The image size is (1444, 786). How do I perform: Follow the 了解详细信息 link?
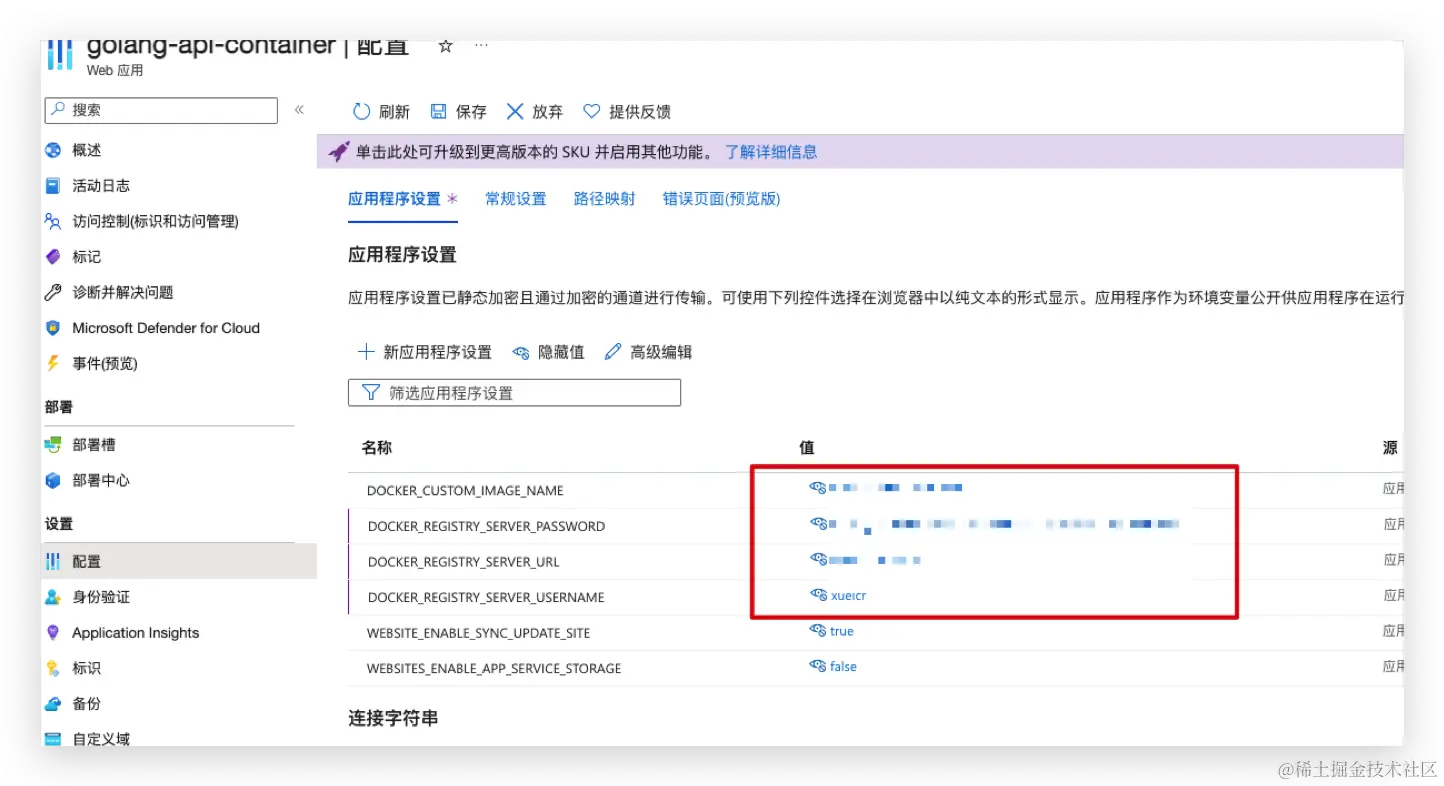point(771,152)
